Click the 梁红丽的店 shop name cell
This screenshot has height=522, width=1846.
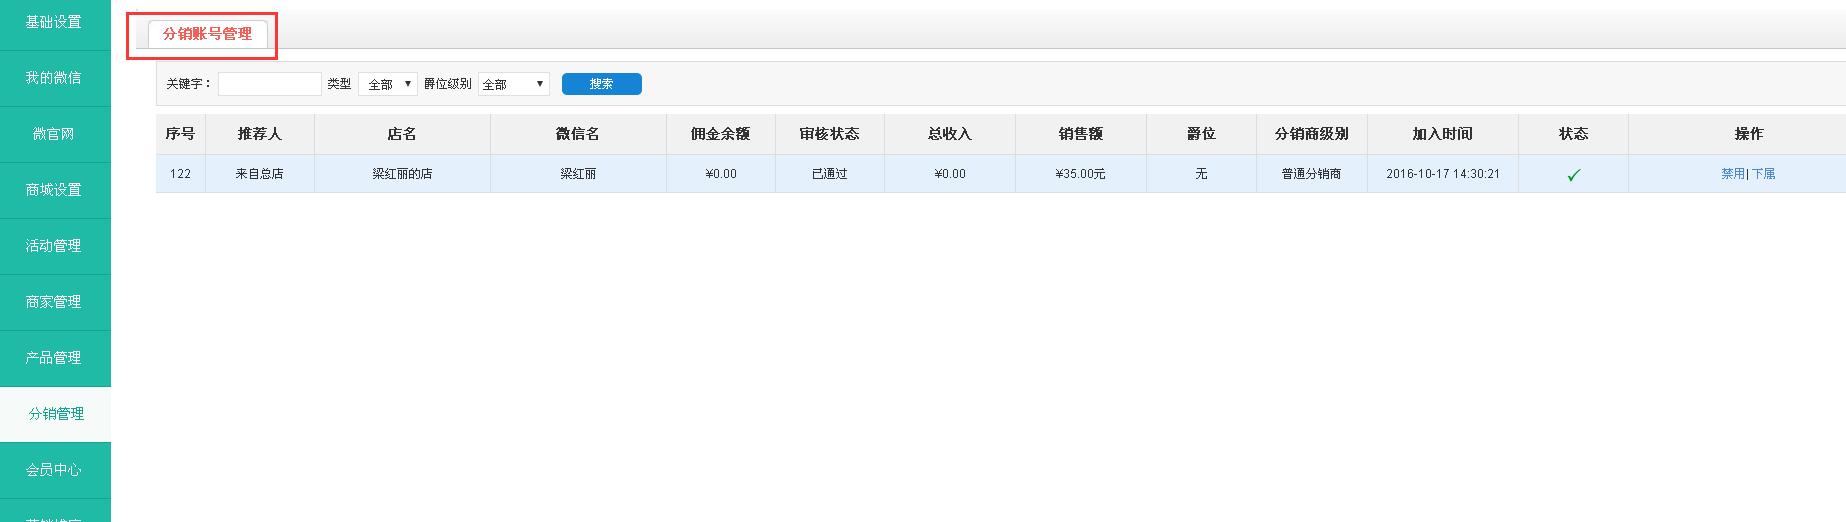tap(402, 174)
